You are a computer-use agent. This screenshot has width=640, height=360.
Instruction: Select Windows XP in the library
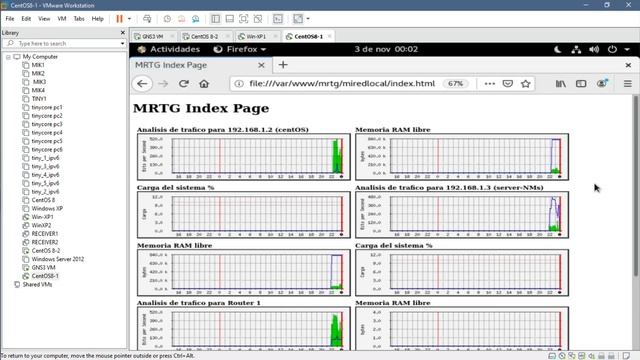47,209
